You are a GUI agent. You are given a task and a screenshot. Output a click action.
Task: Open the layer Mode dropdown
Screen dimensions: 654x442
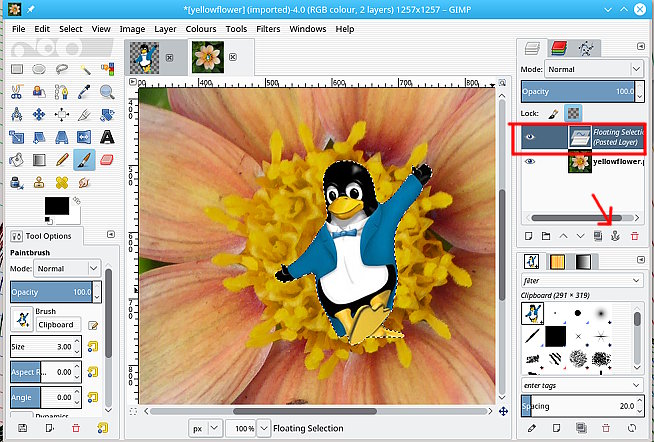point(594,69)
